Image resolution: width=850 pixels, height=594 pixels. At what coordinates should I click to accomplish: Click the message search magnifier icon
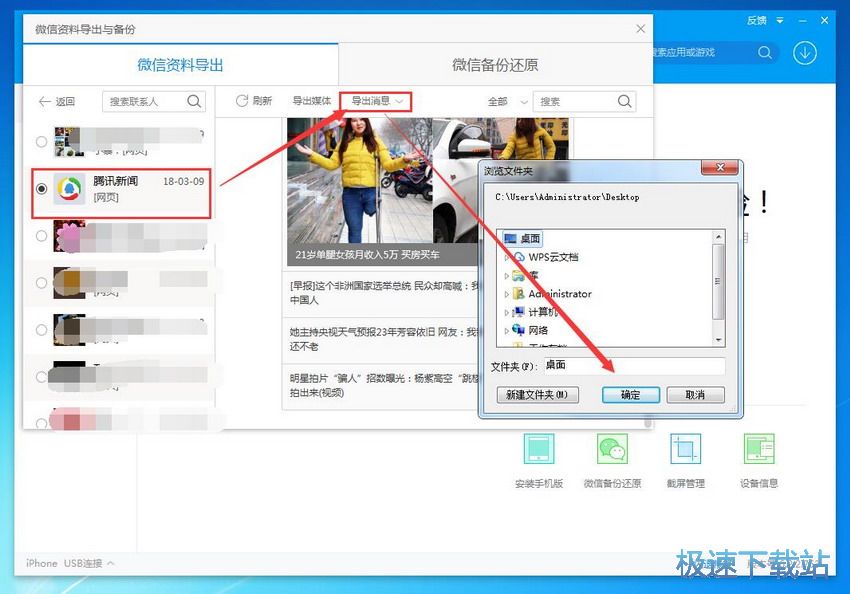pyautogui.click(x=624, y=101)
